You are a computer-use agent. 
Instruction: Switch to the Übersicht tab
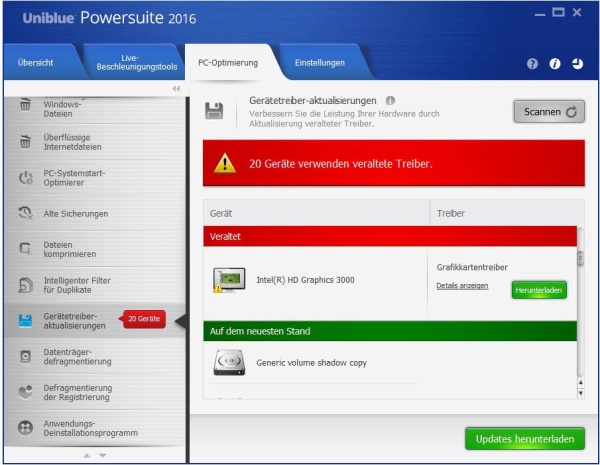point(36,63)
